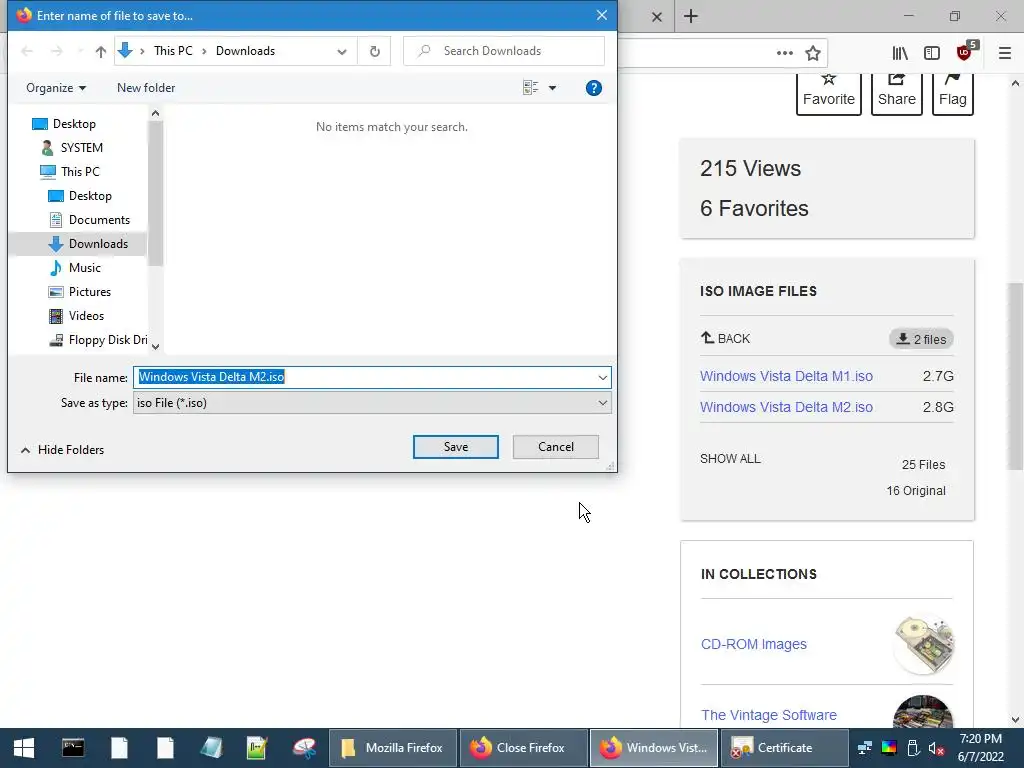Open the address bar path history dropdown
Screen dimensions: 1024x768
point(342,52)
